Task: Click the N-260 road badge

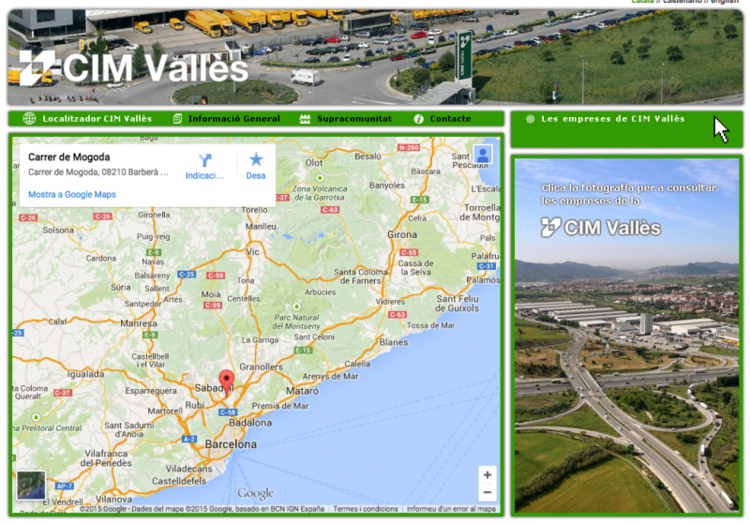Action: pyautogui.click(x=409, y=147)
